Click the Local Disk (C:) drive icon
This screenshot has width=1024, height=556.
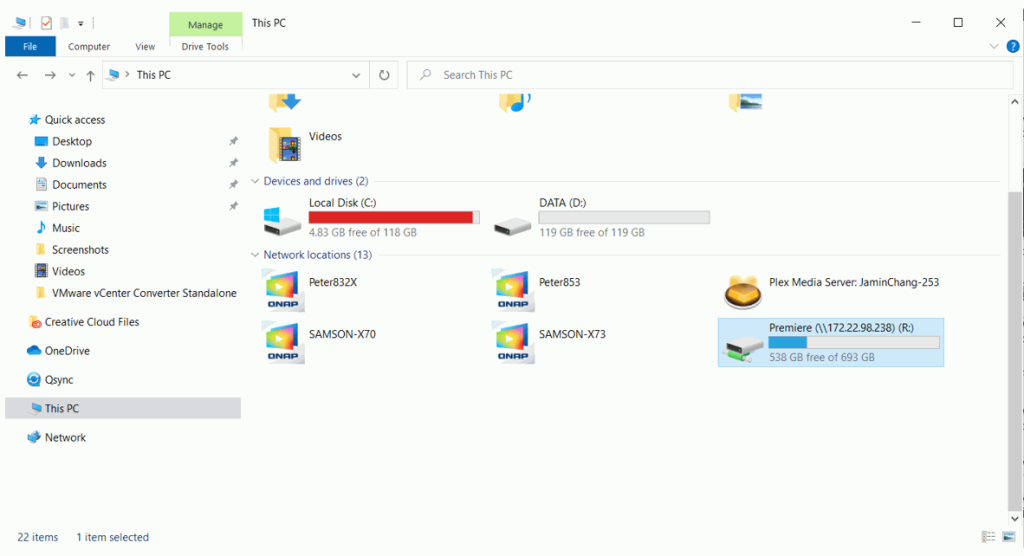point(283,222)
